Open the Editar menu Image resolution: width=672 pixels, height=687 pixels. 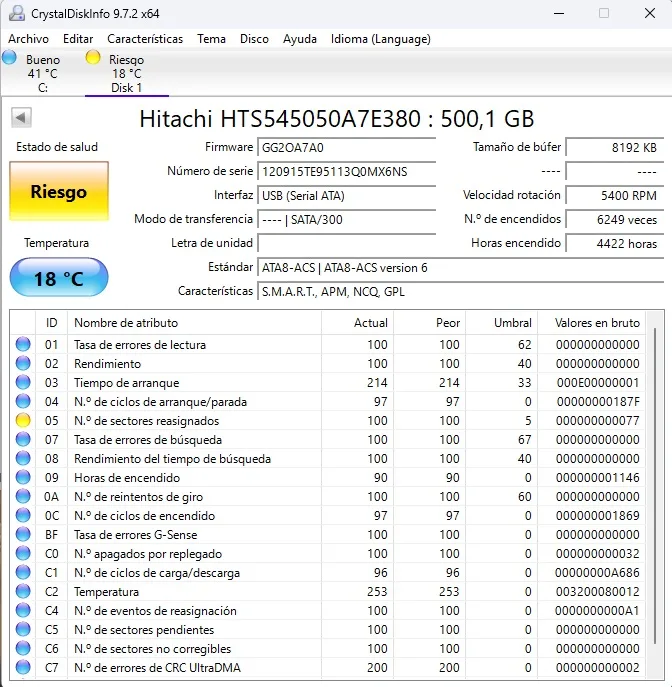(x=78, y=39)
